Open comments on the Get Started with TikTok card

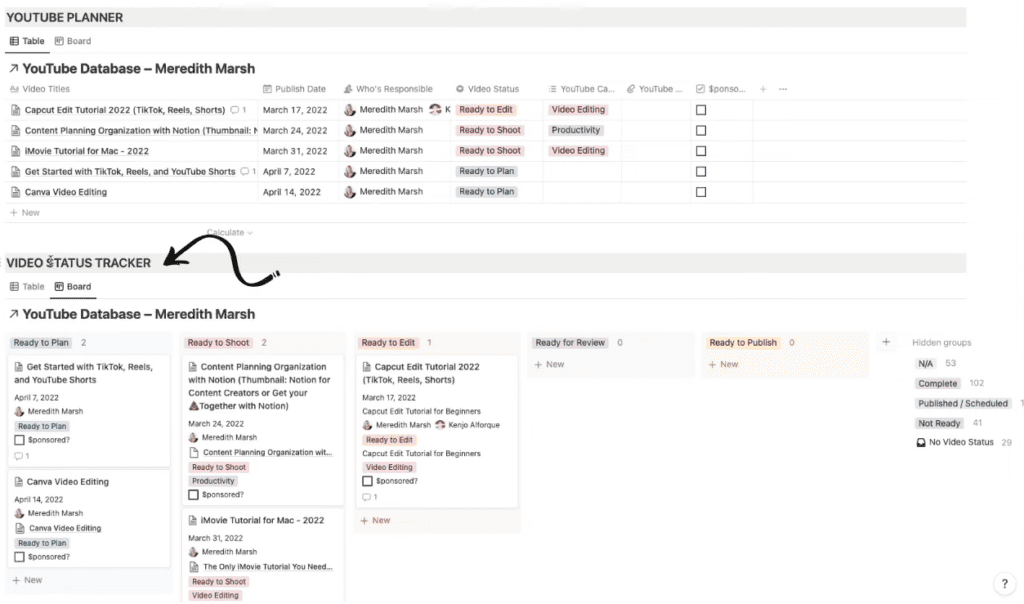tap(22, 456)
